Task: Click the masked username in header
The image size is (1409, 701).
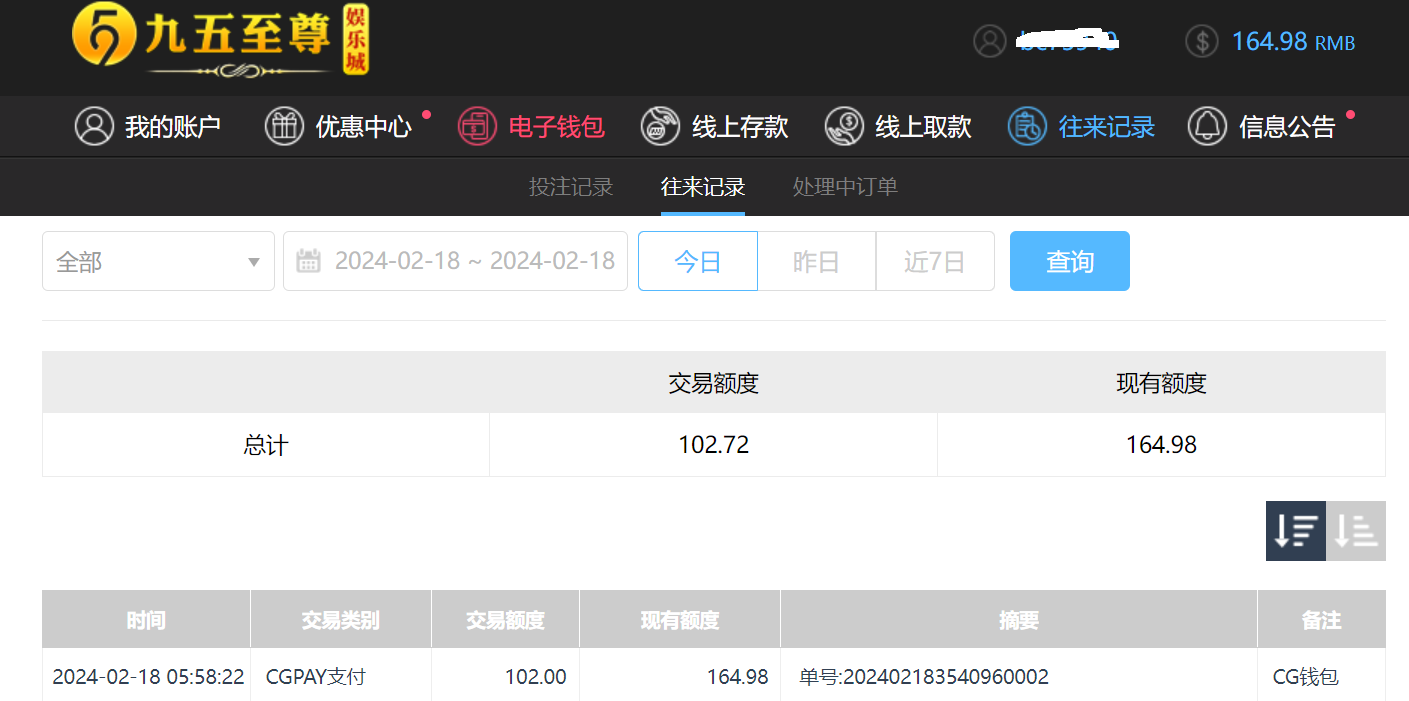Action: coord(1067,41)
